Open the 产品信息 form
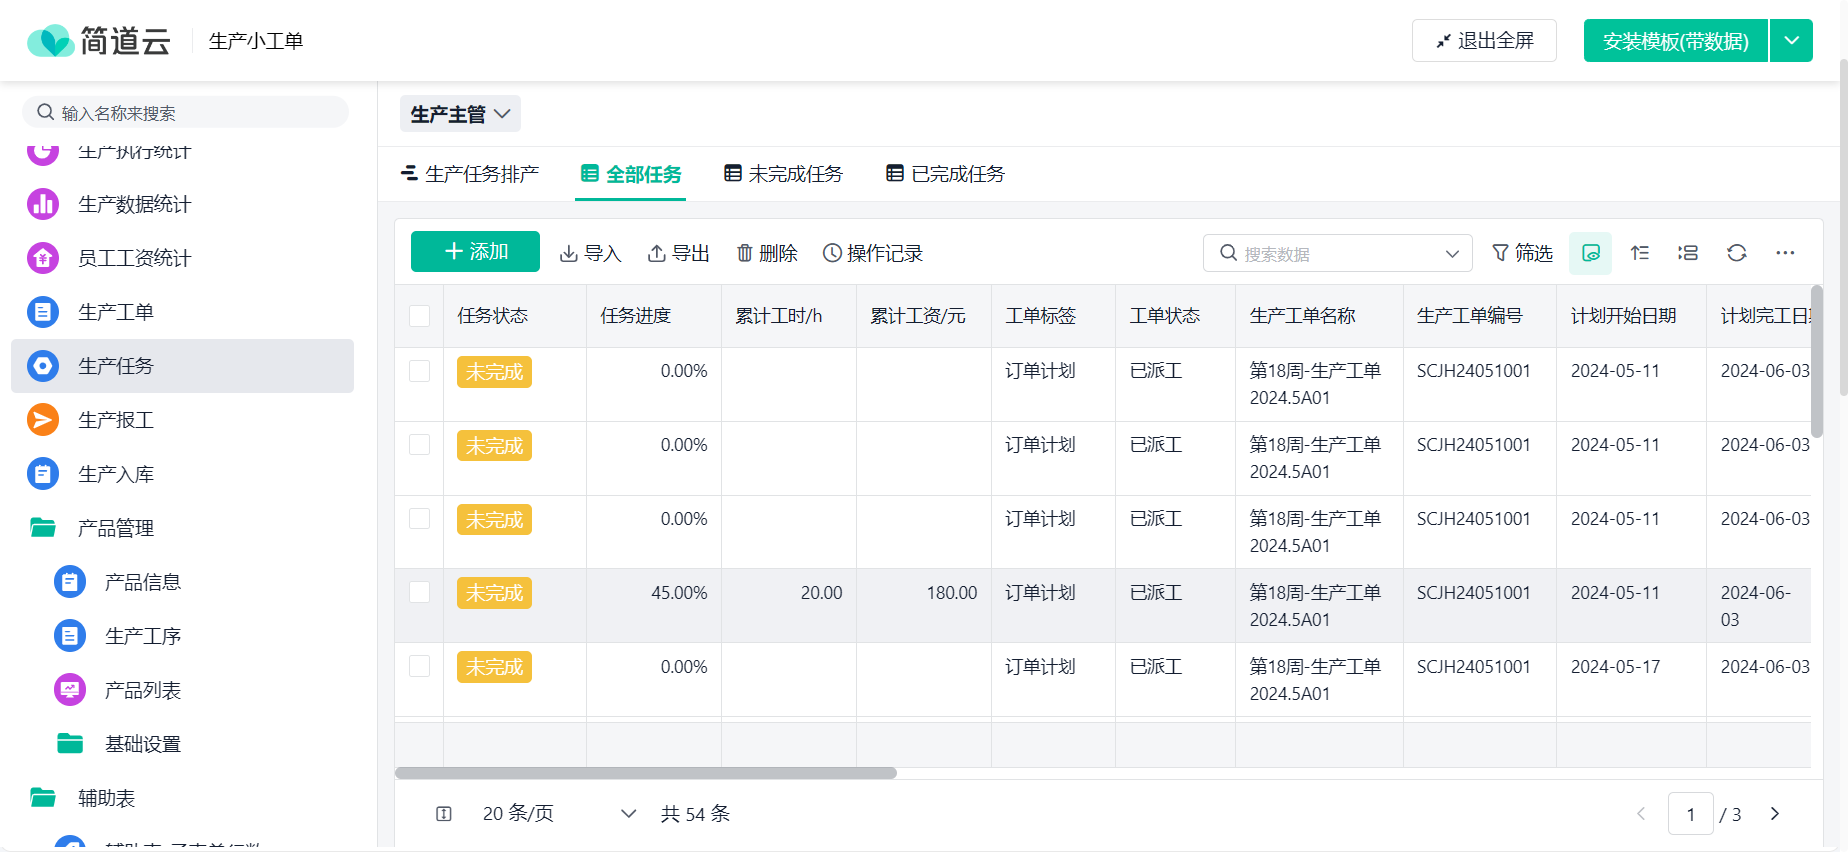 pyautogui.click(x=182, y=582)
